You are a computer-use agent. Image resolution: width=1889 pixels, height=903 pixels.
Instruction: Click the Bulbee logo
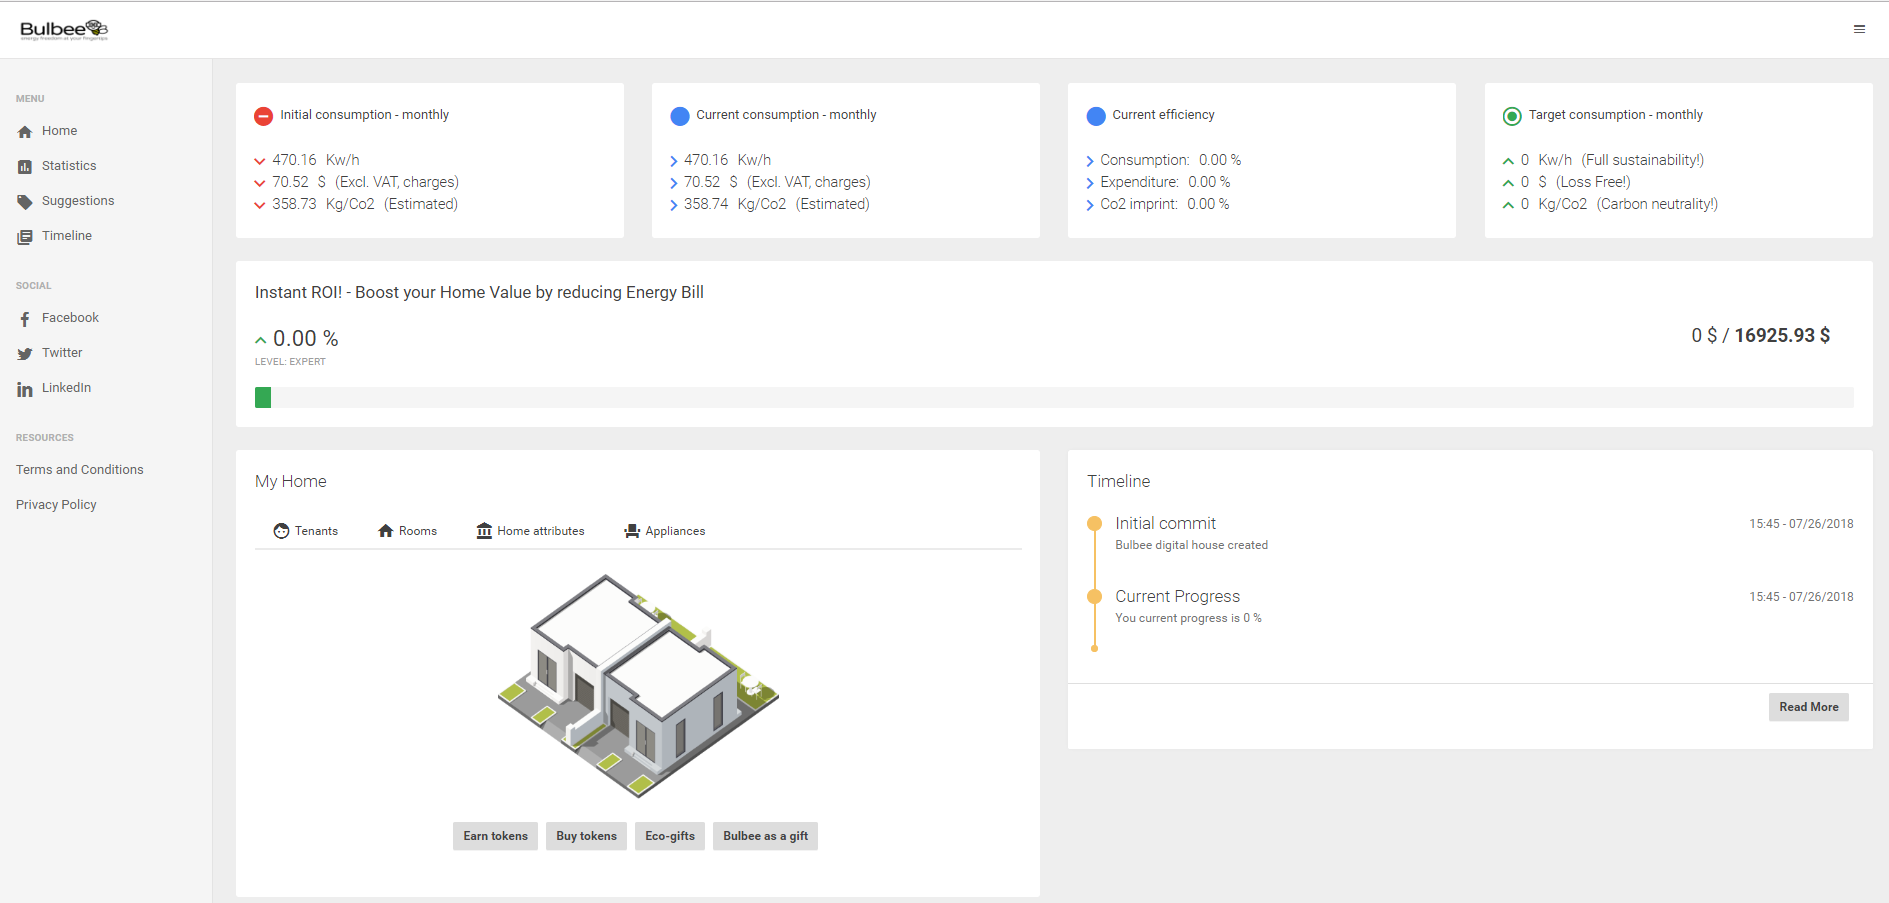(x=64, y=29)
